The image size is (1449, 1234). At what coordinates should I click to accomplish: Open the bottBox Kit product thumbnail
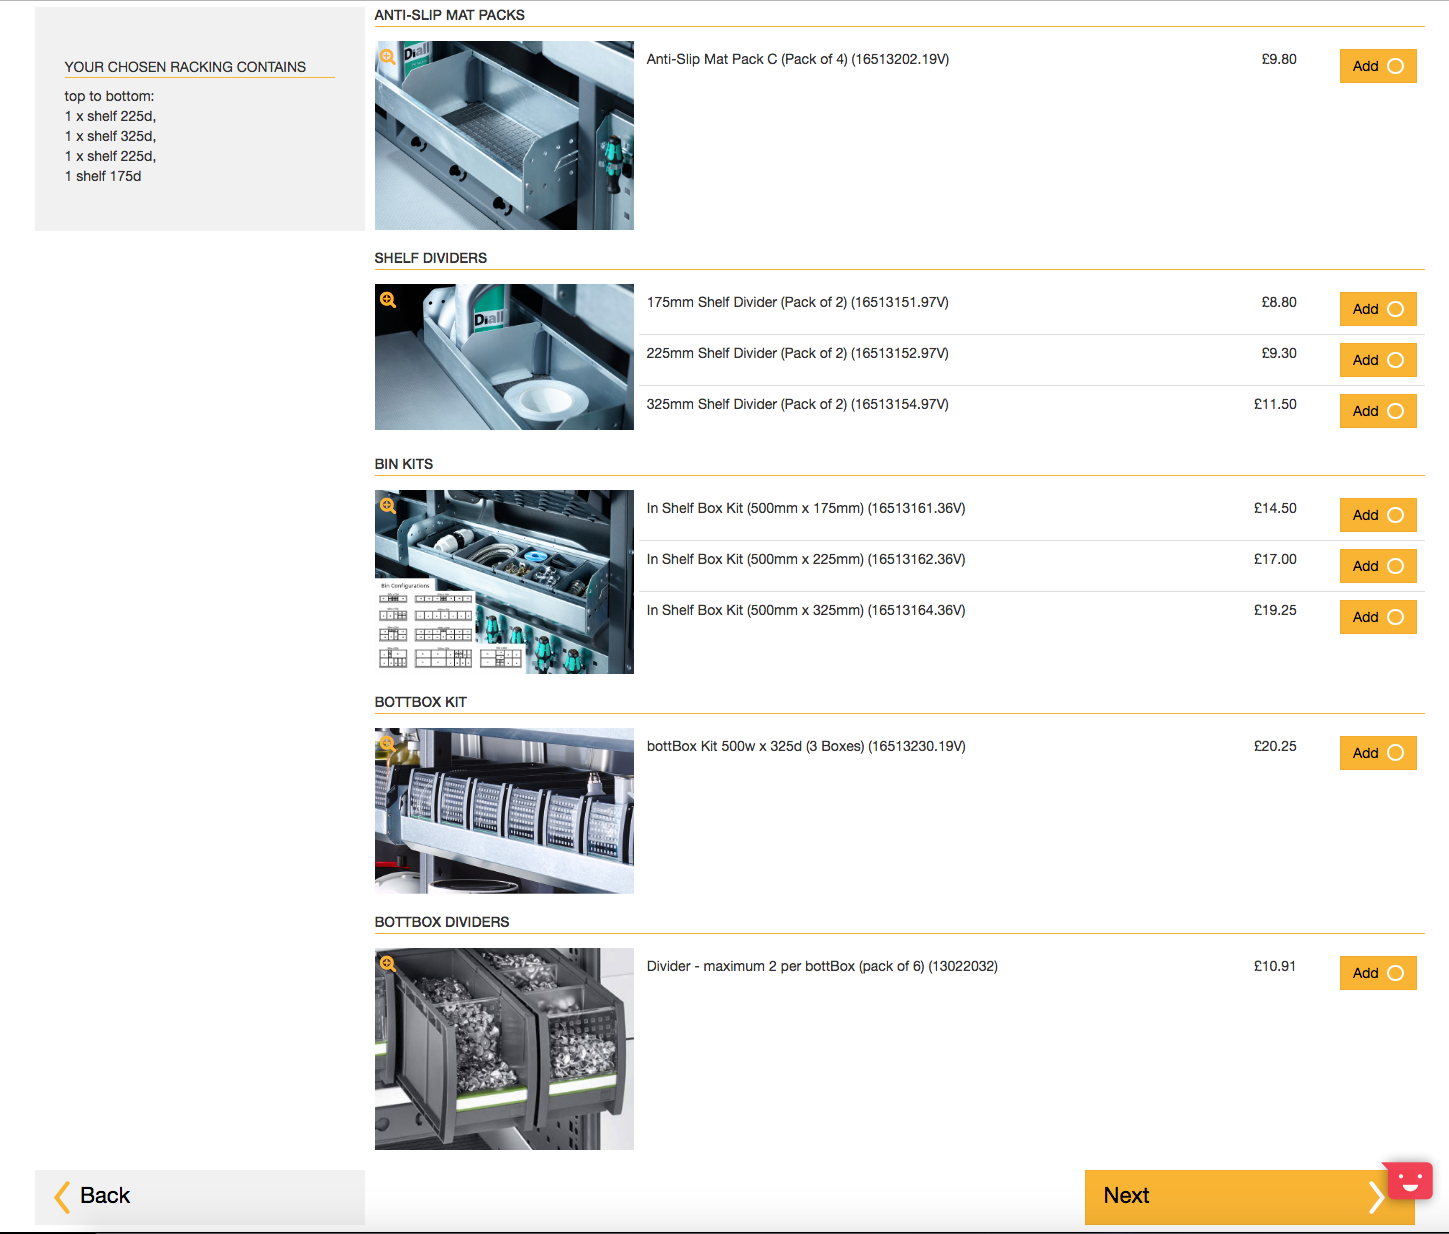[x=504, y=811]
